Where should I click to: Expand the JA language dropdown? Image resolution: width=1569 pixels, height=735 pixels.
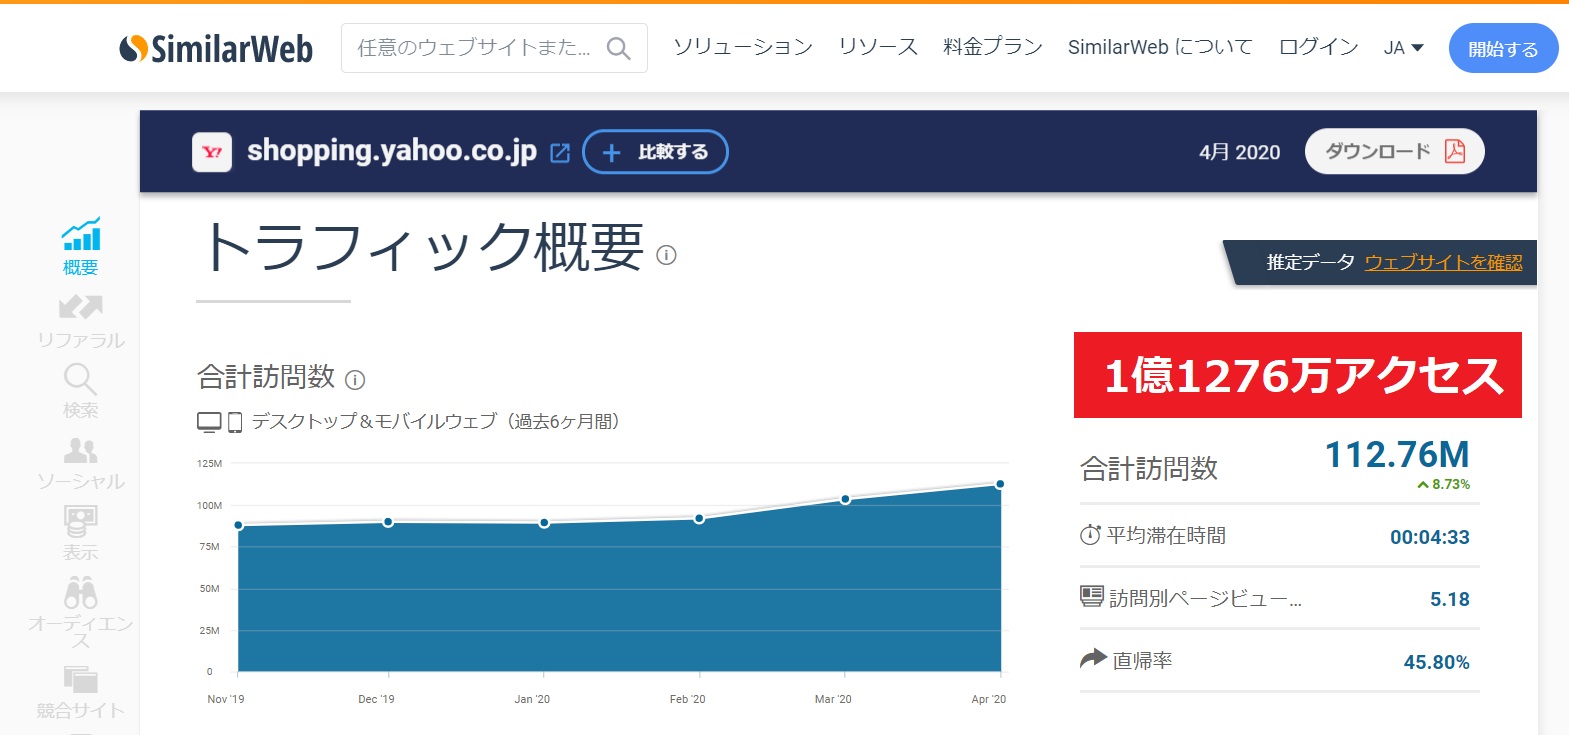[x=1403, y=48]
